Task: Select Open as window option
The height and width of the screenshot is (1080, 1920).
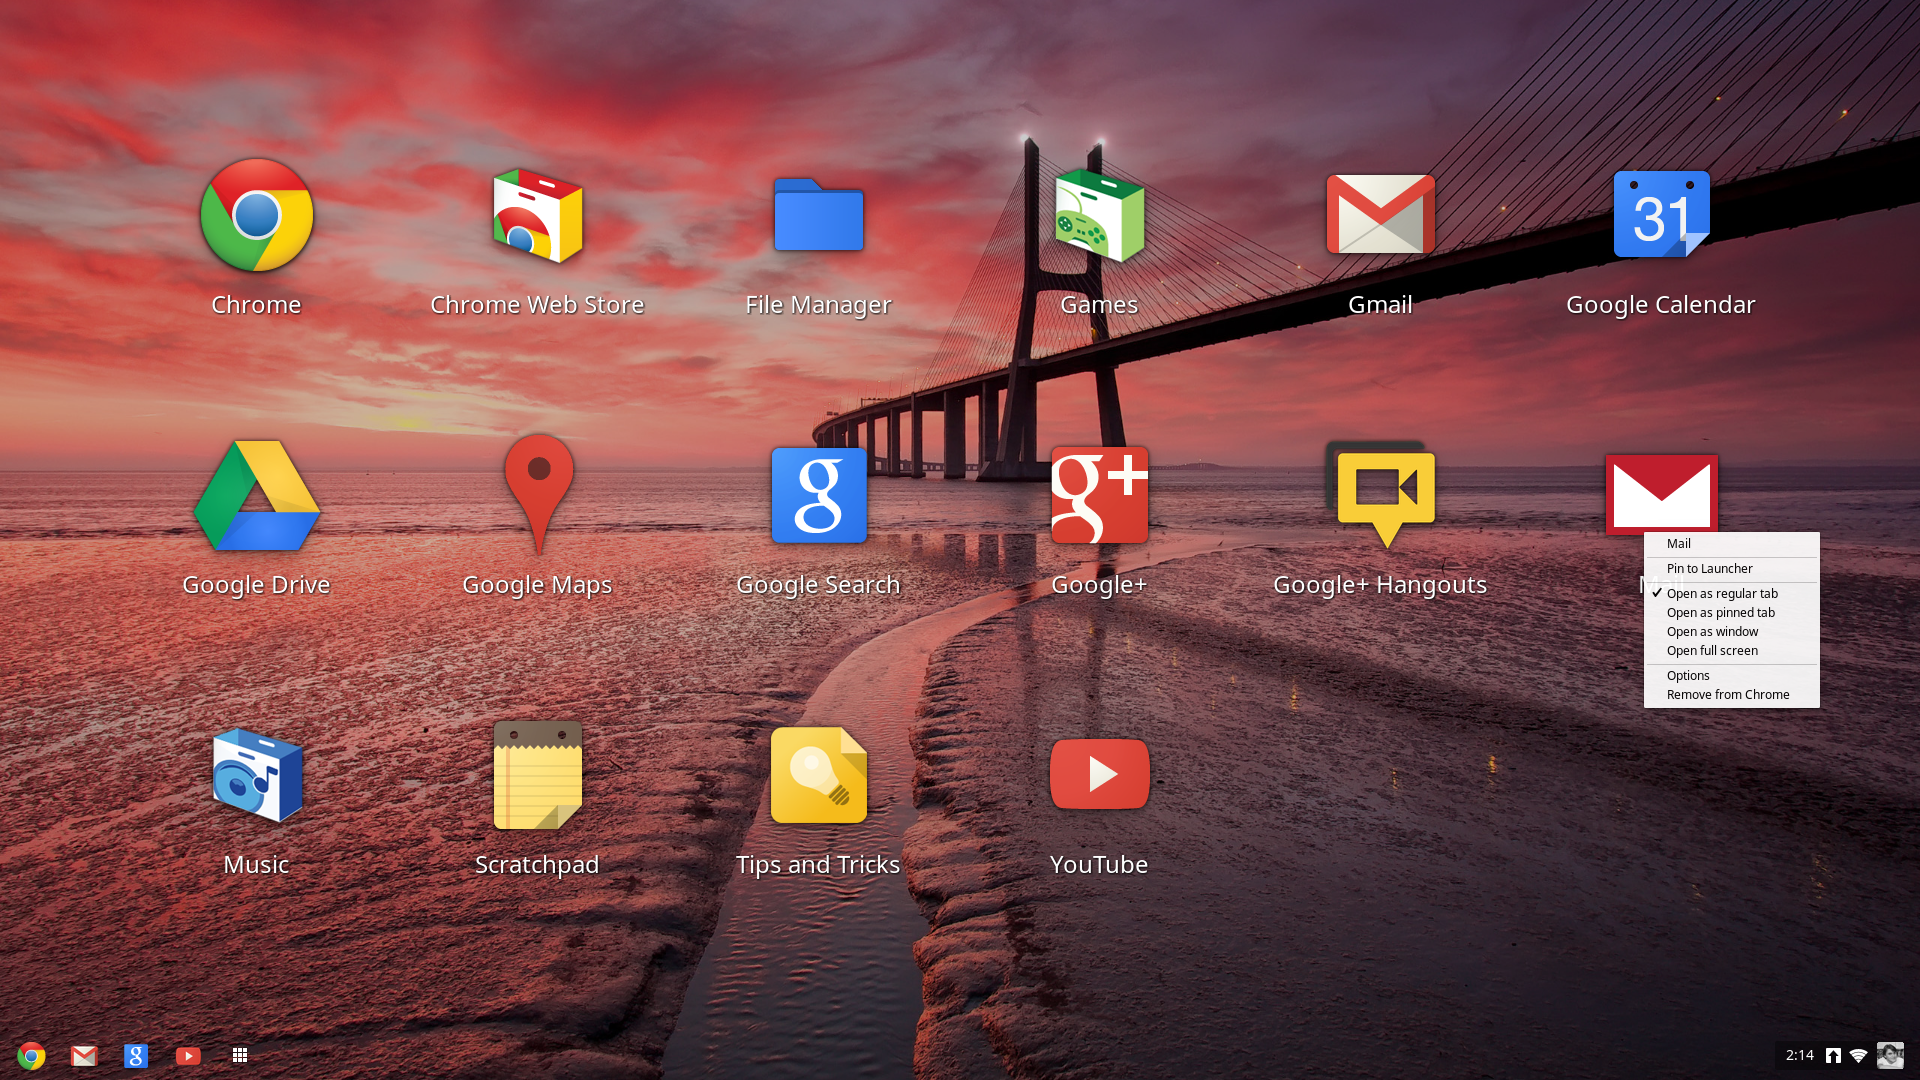Action: pyautogui.click(x=1712, y=632)
